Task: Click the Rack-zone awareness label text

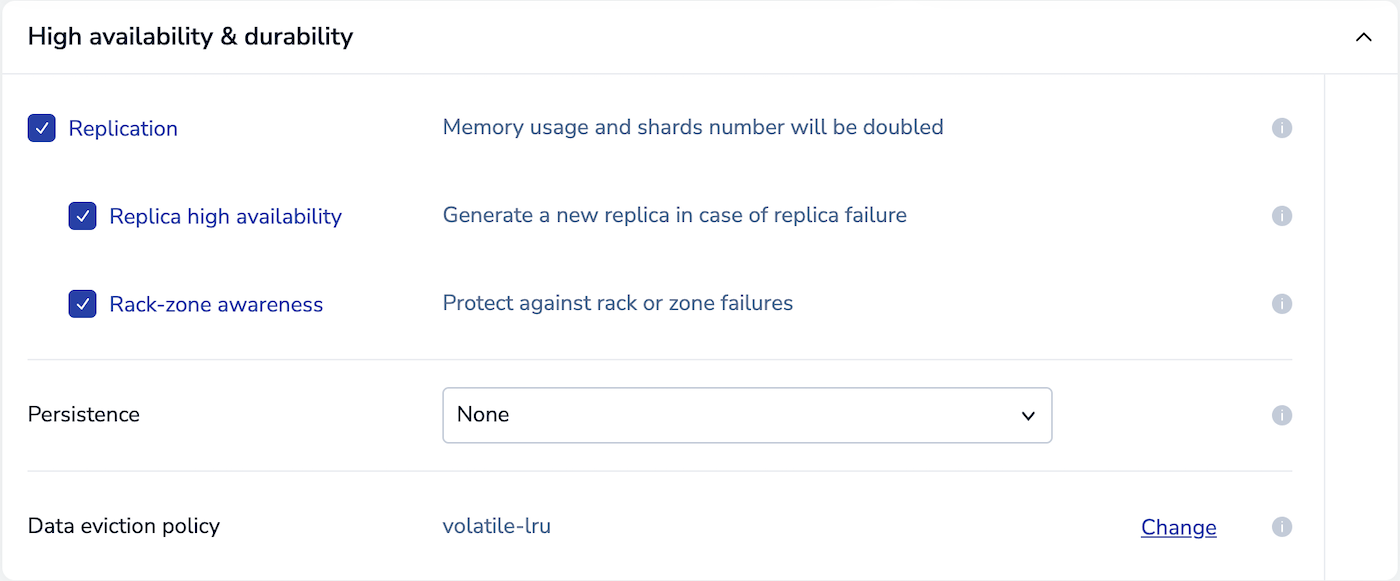Action: click(x=216, y=305)
